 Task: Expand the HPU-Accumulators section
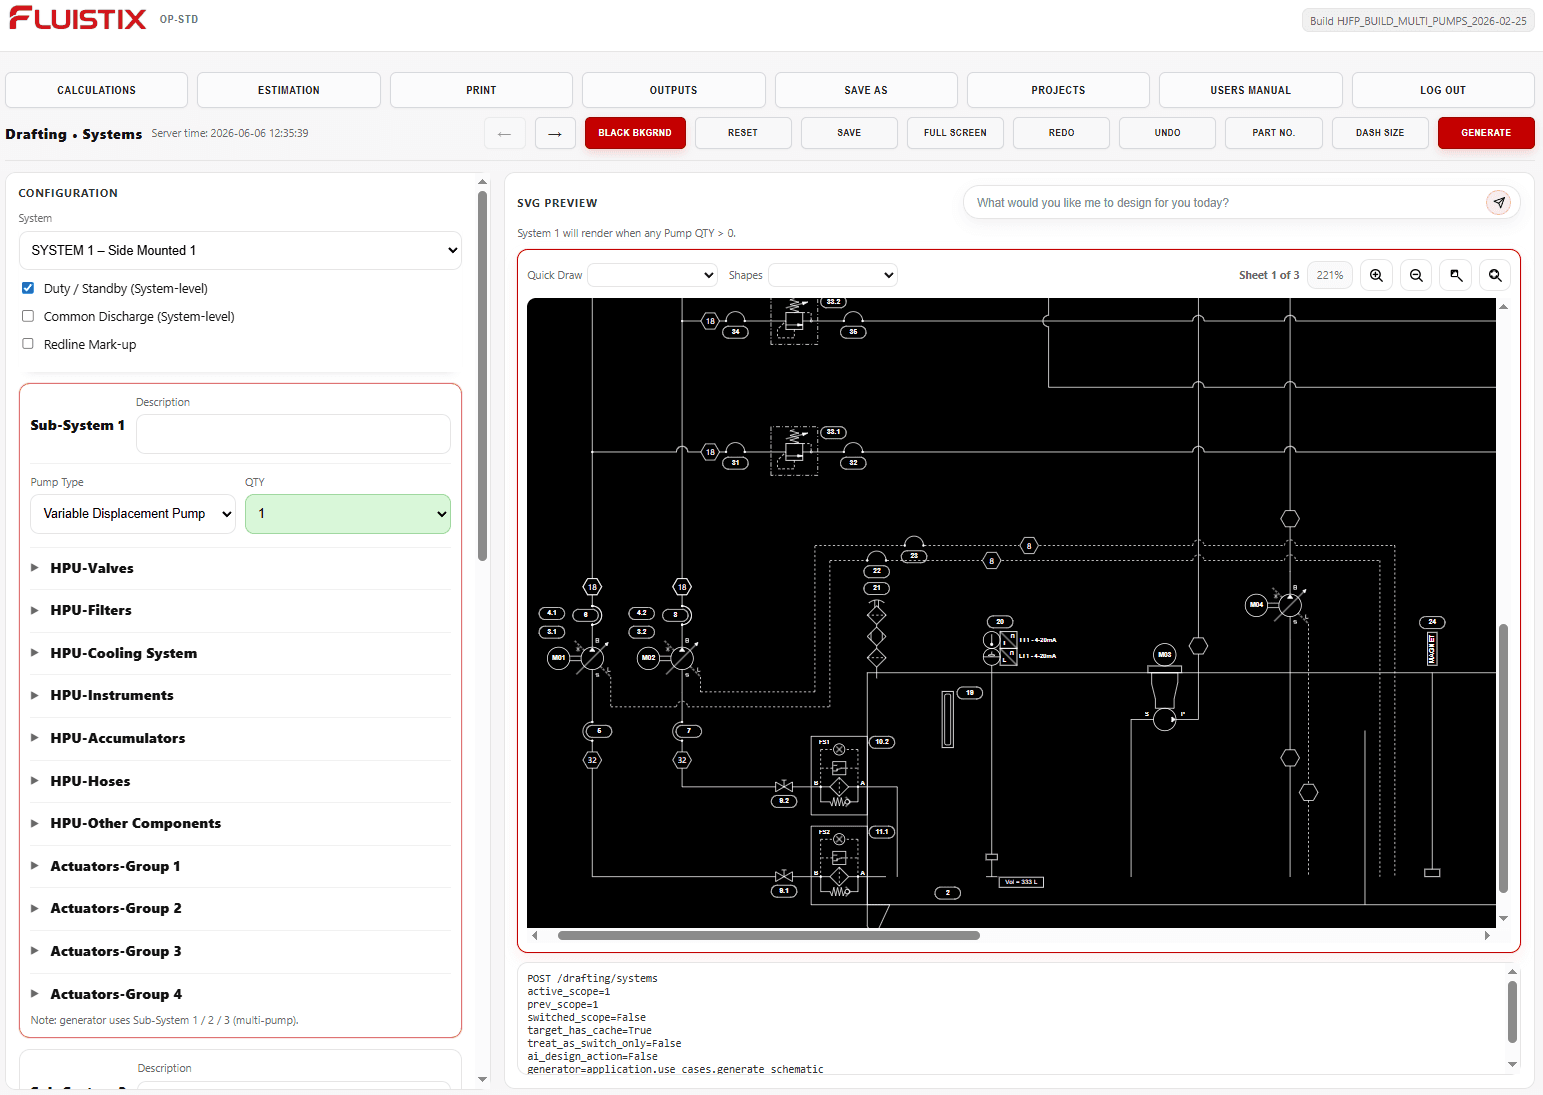117,738
